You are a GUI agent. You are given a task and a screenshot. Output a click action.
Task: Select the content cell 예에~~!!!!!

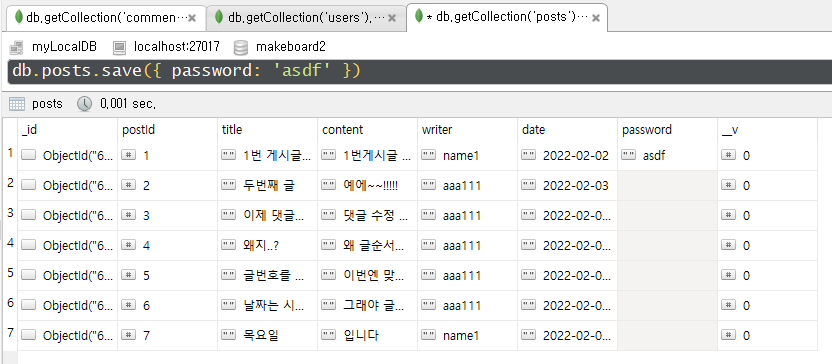point(367,185)
